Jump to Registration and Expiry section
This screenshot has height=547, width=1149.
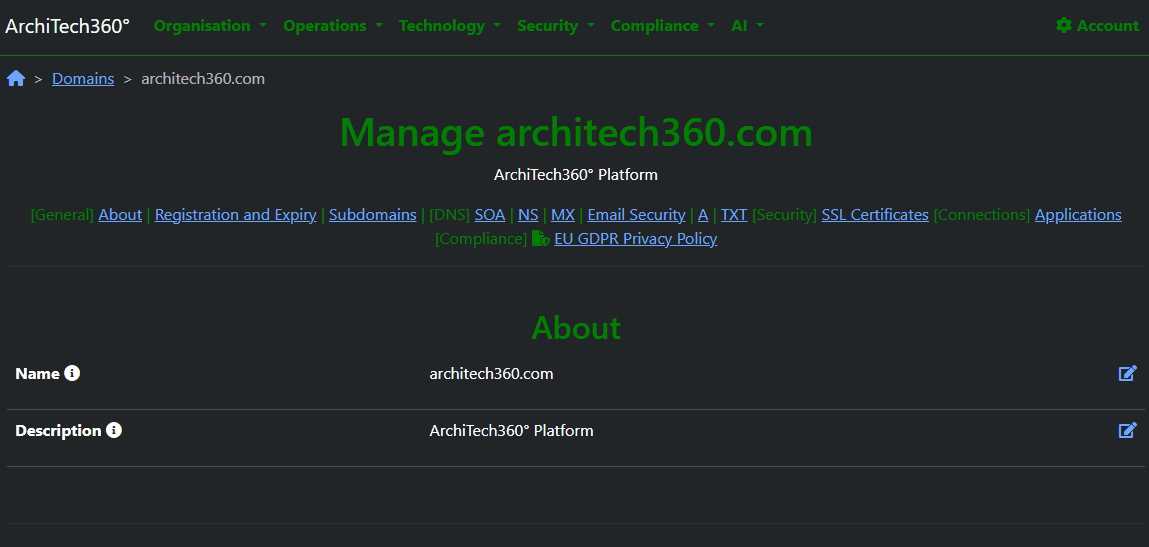[235, 215]
